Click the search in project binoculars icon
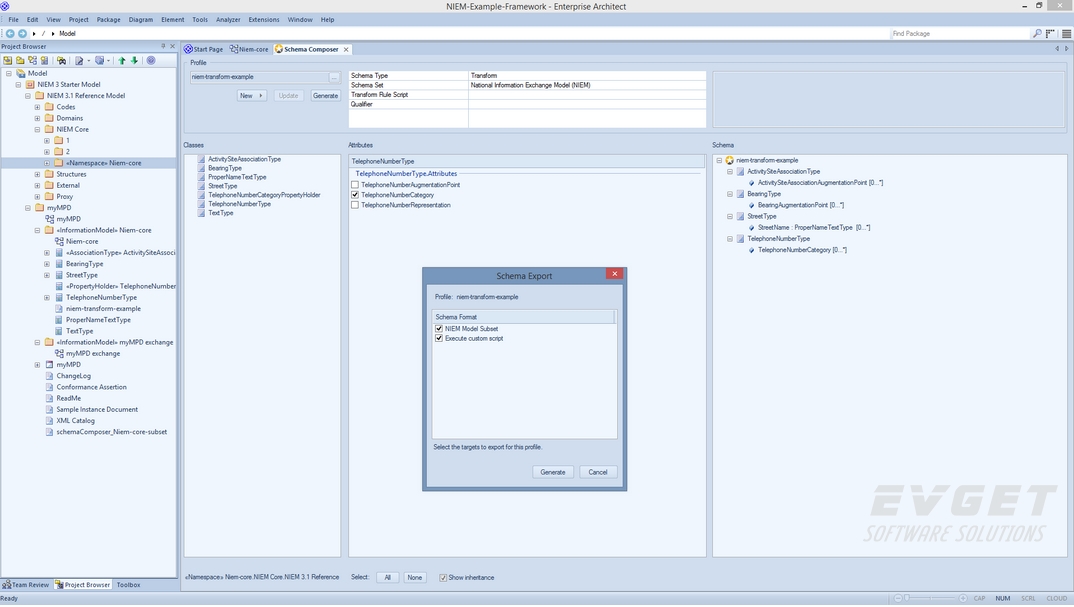This screenshot has width=1074, height=607. click(x=61, y=60)
